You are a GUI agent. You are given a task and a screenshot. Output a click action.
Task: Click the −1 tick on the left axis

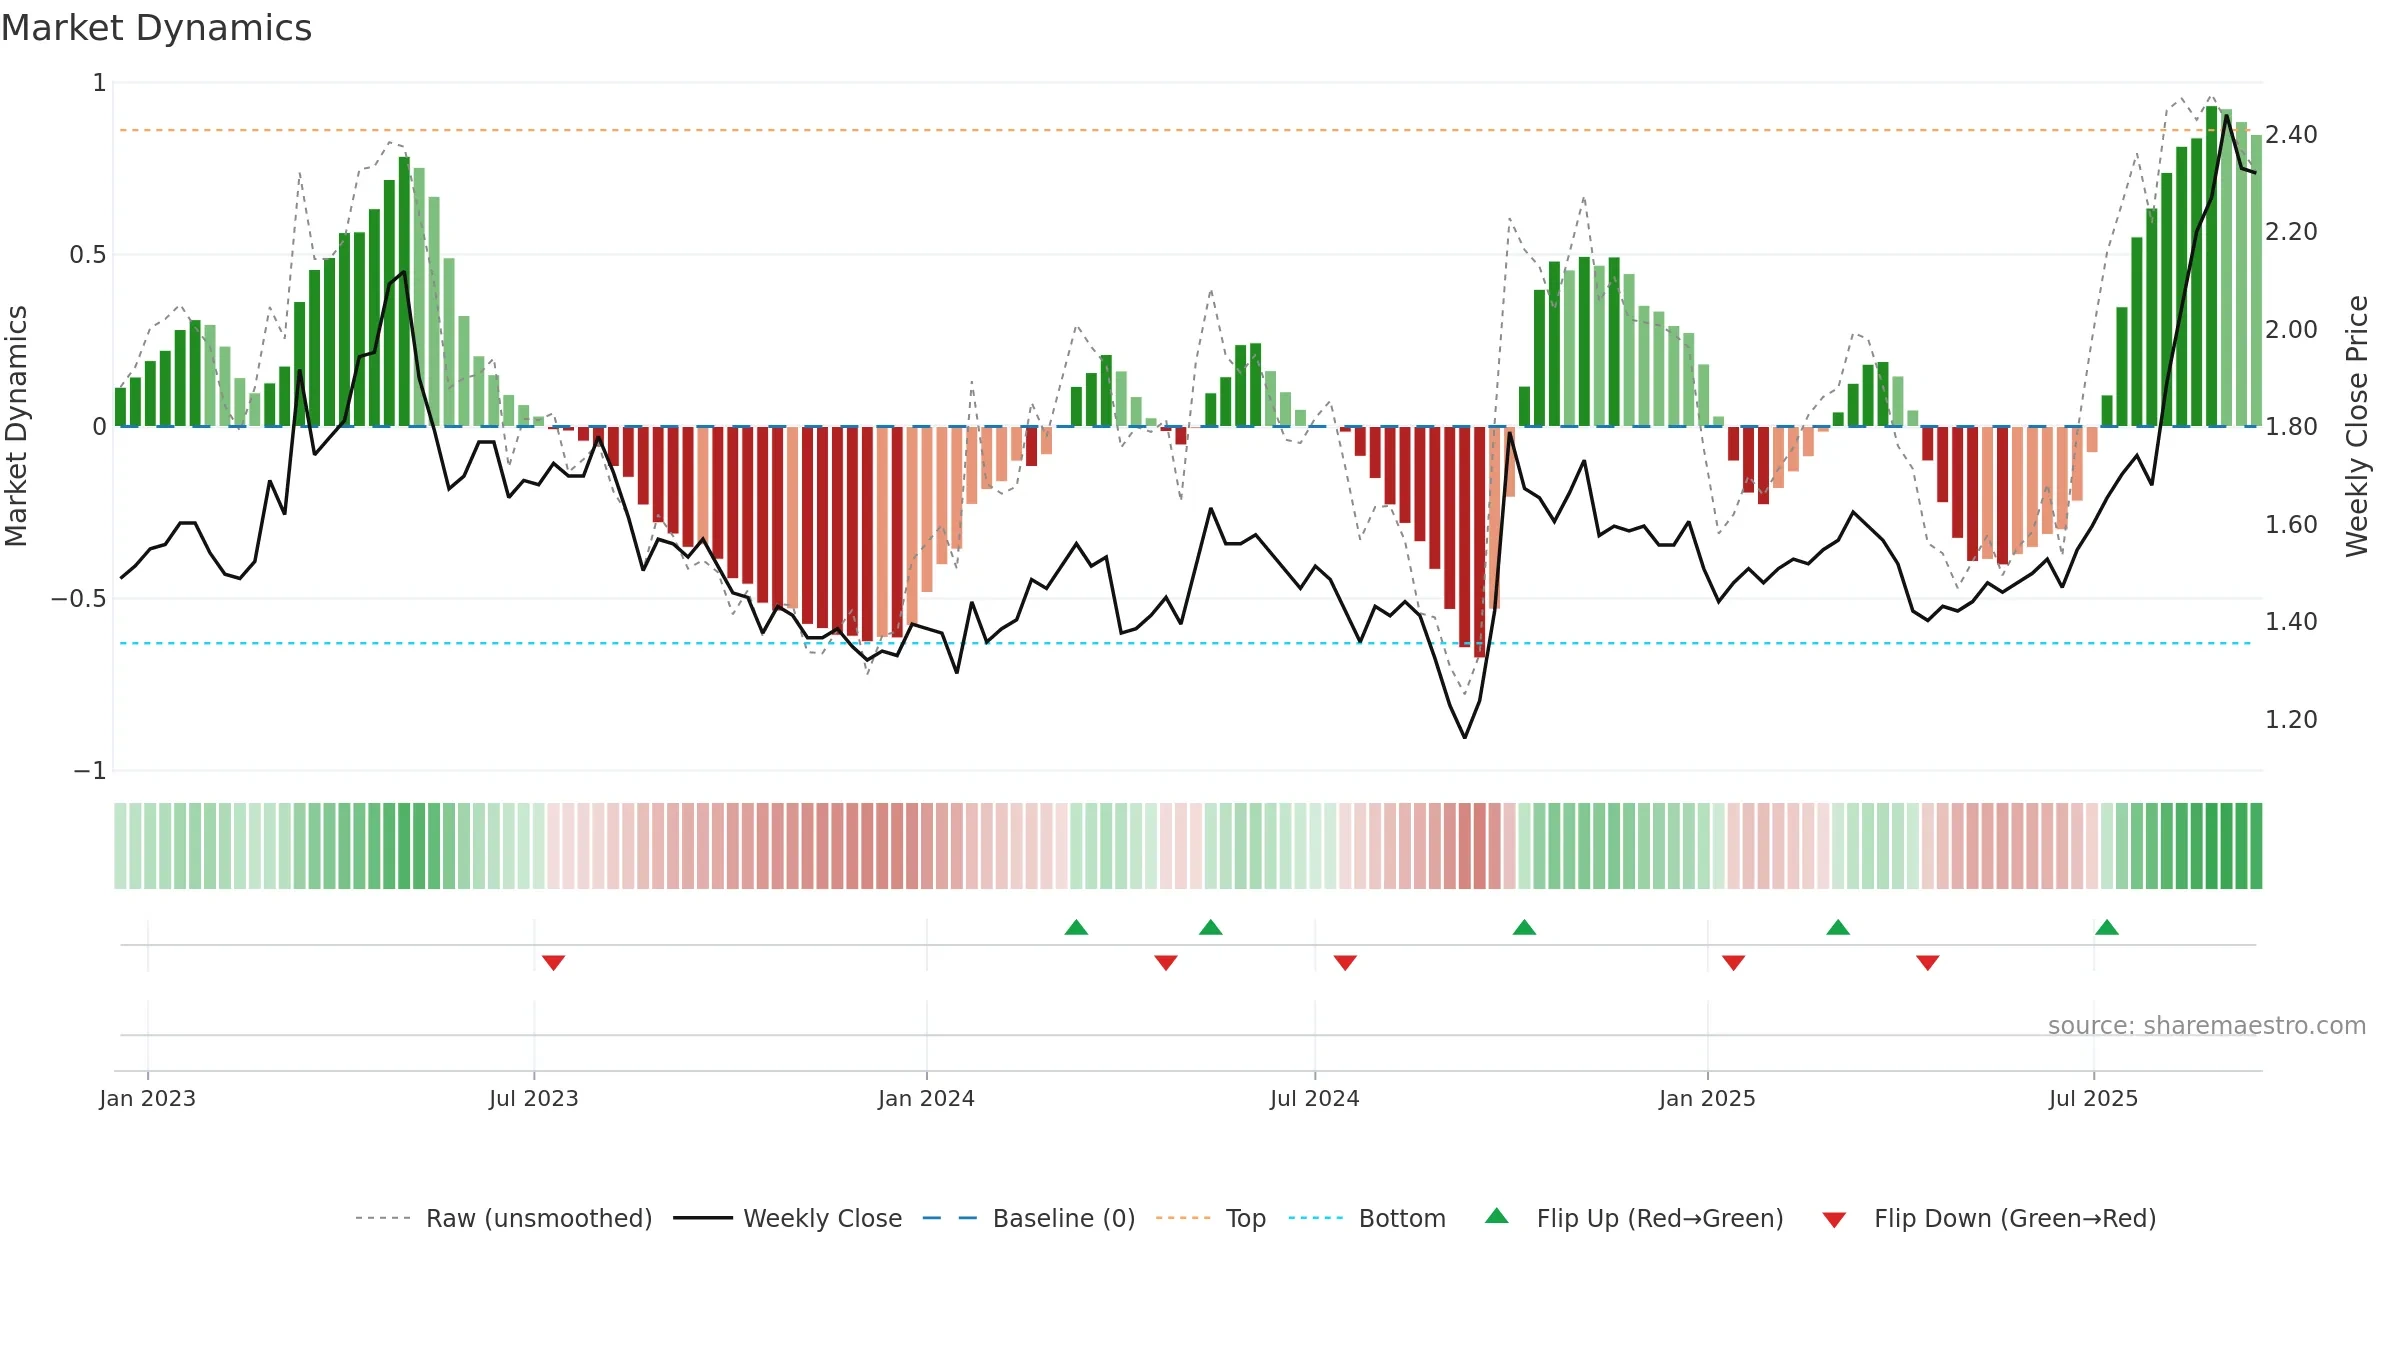pos(90,770)
